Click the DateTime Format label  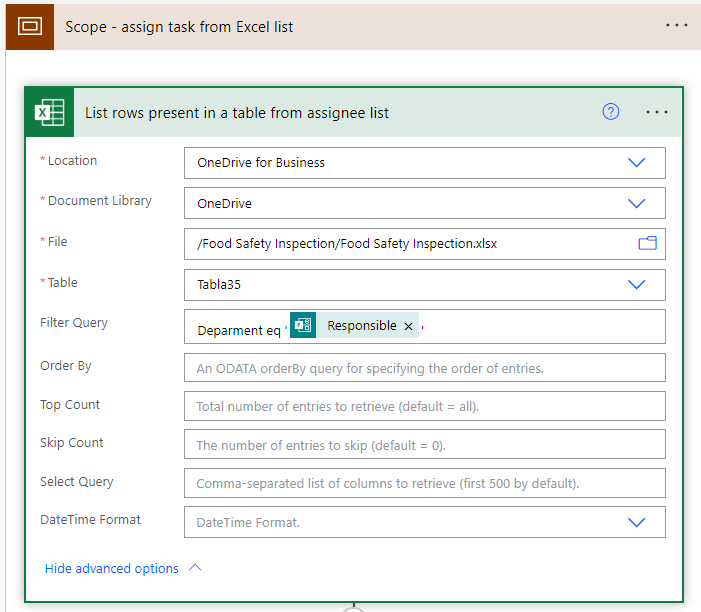tap(90, 519)
